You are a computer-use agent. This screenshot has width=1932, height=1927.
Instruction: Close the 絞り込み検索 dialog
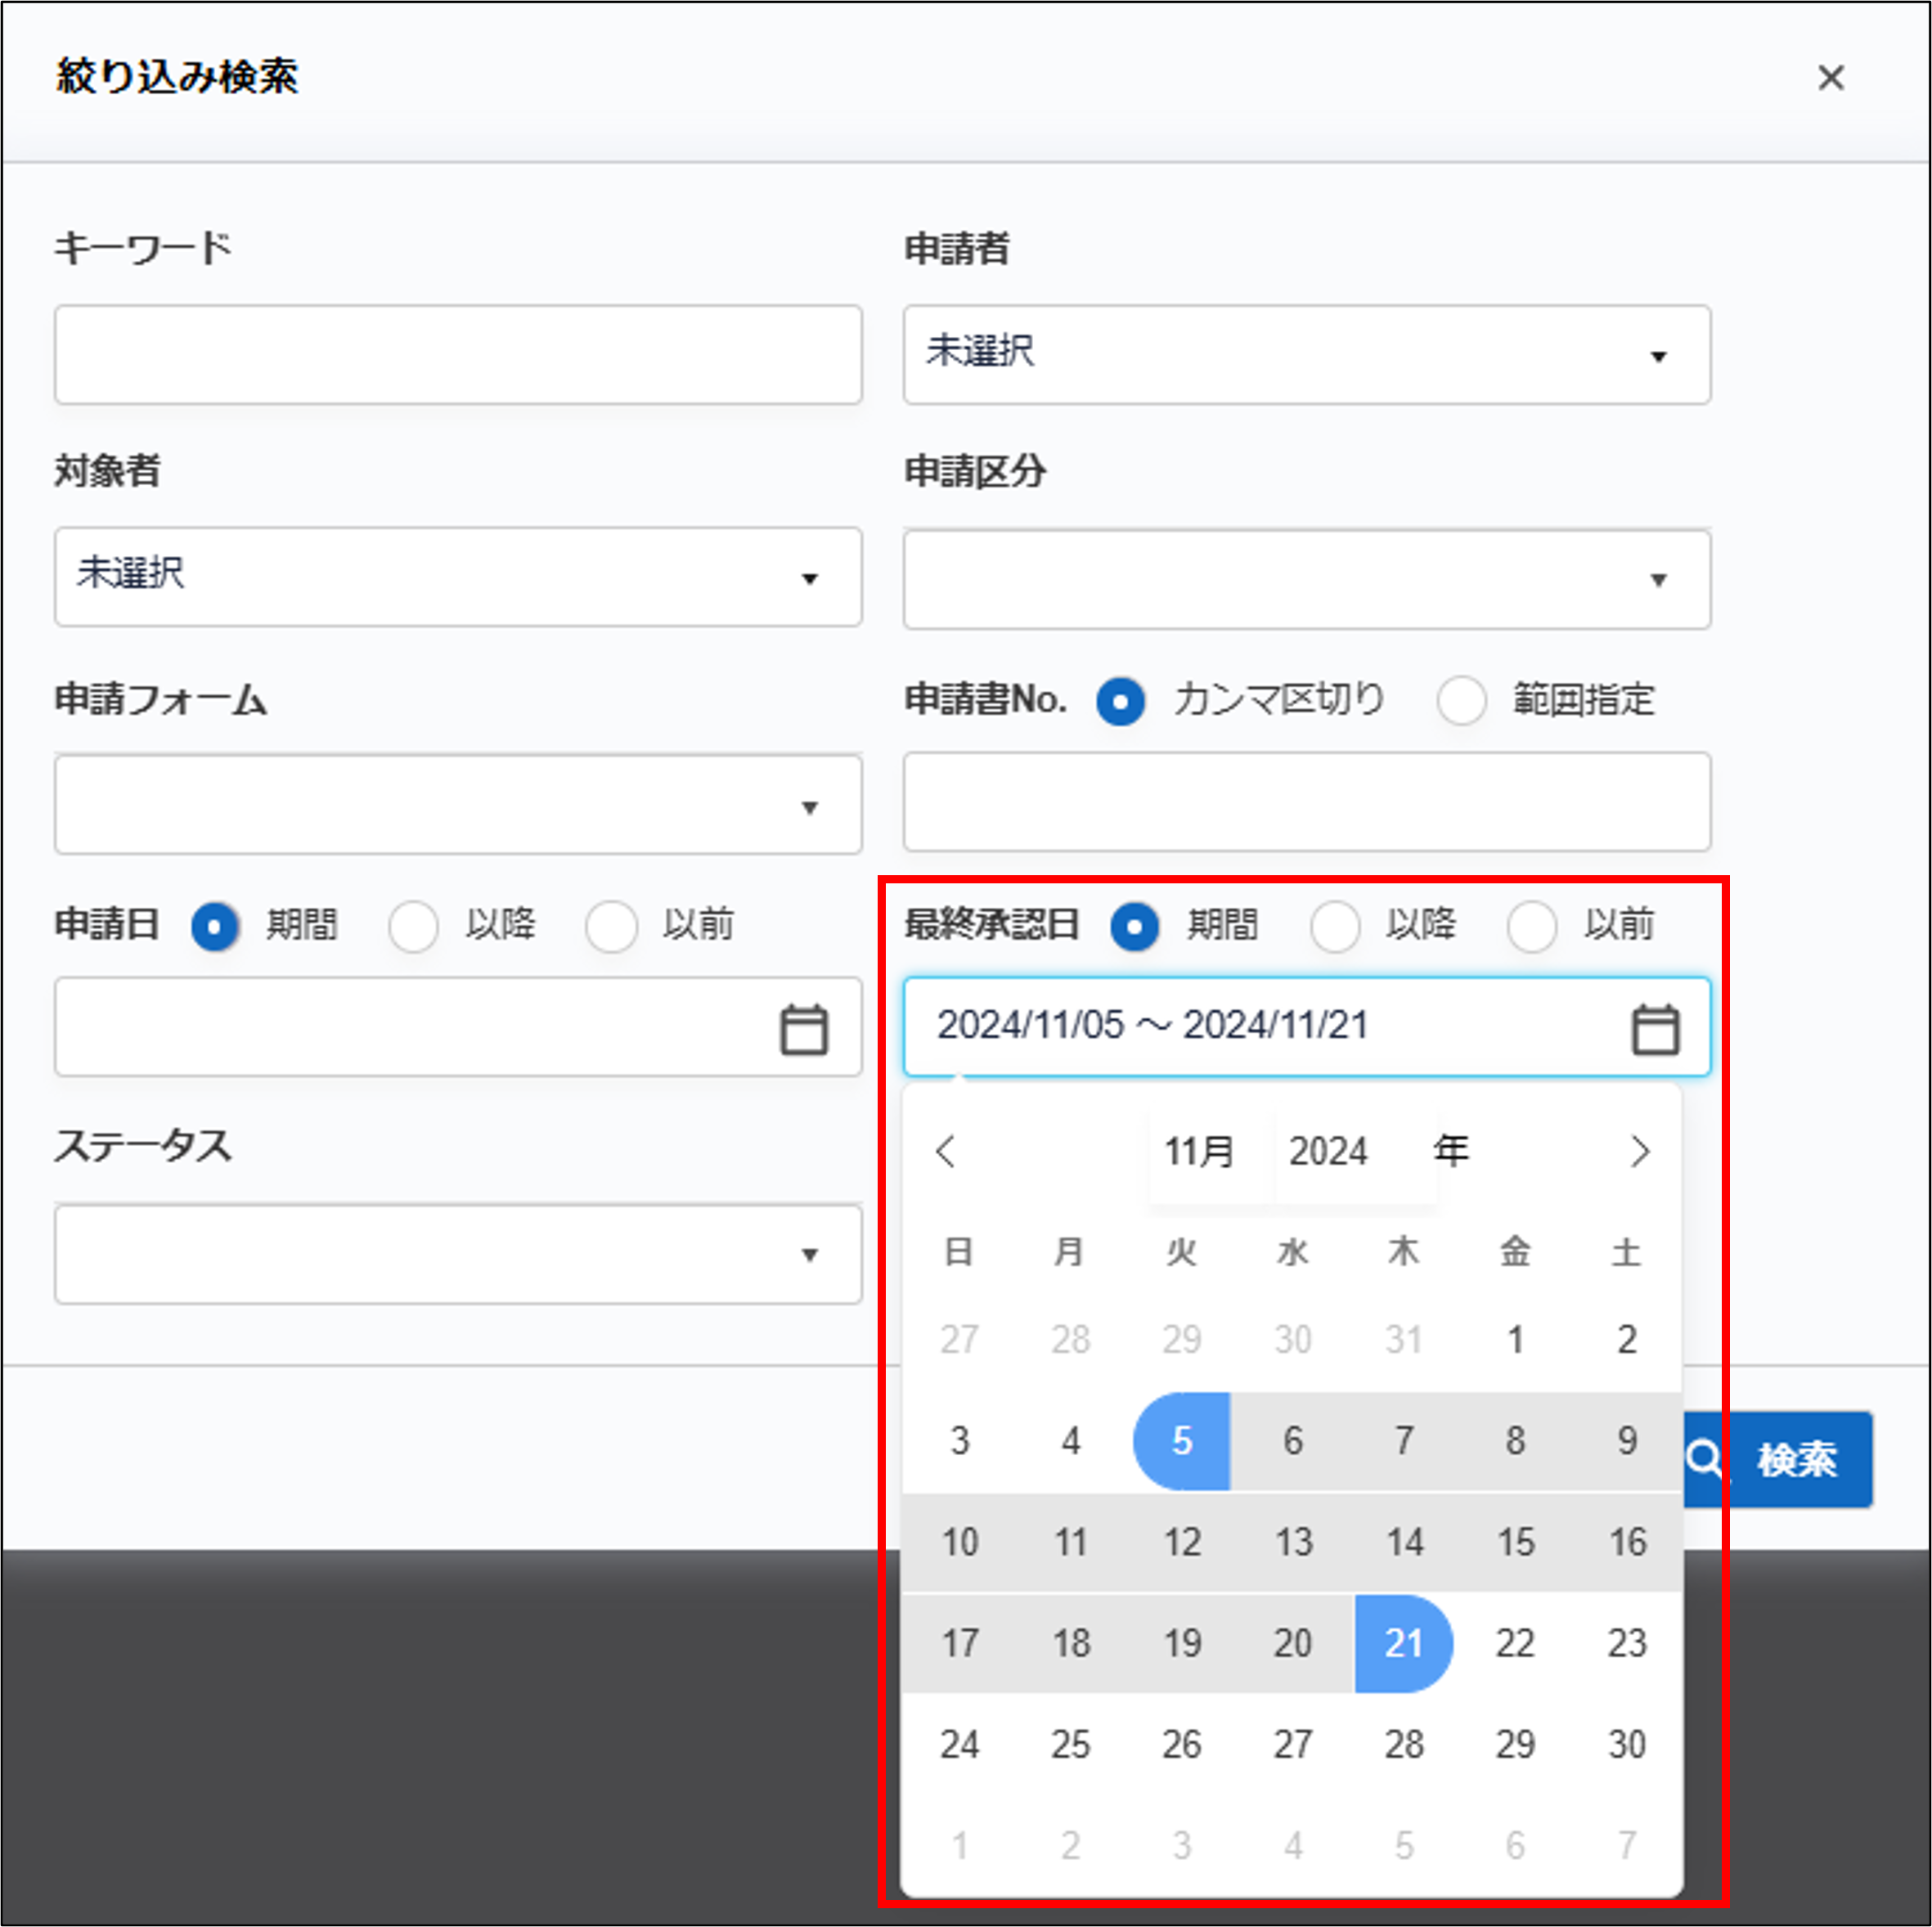pyautogui.click(x=1830, y=77)
